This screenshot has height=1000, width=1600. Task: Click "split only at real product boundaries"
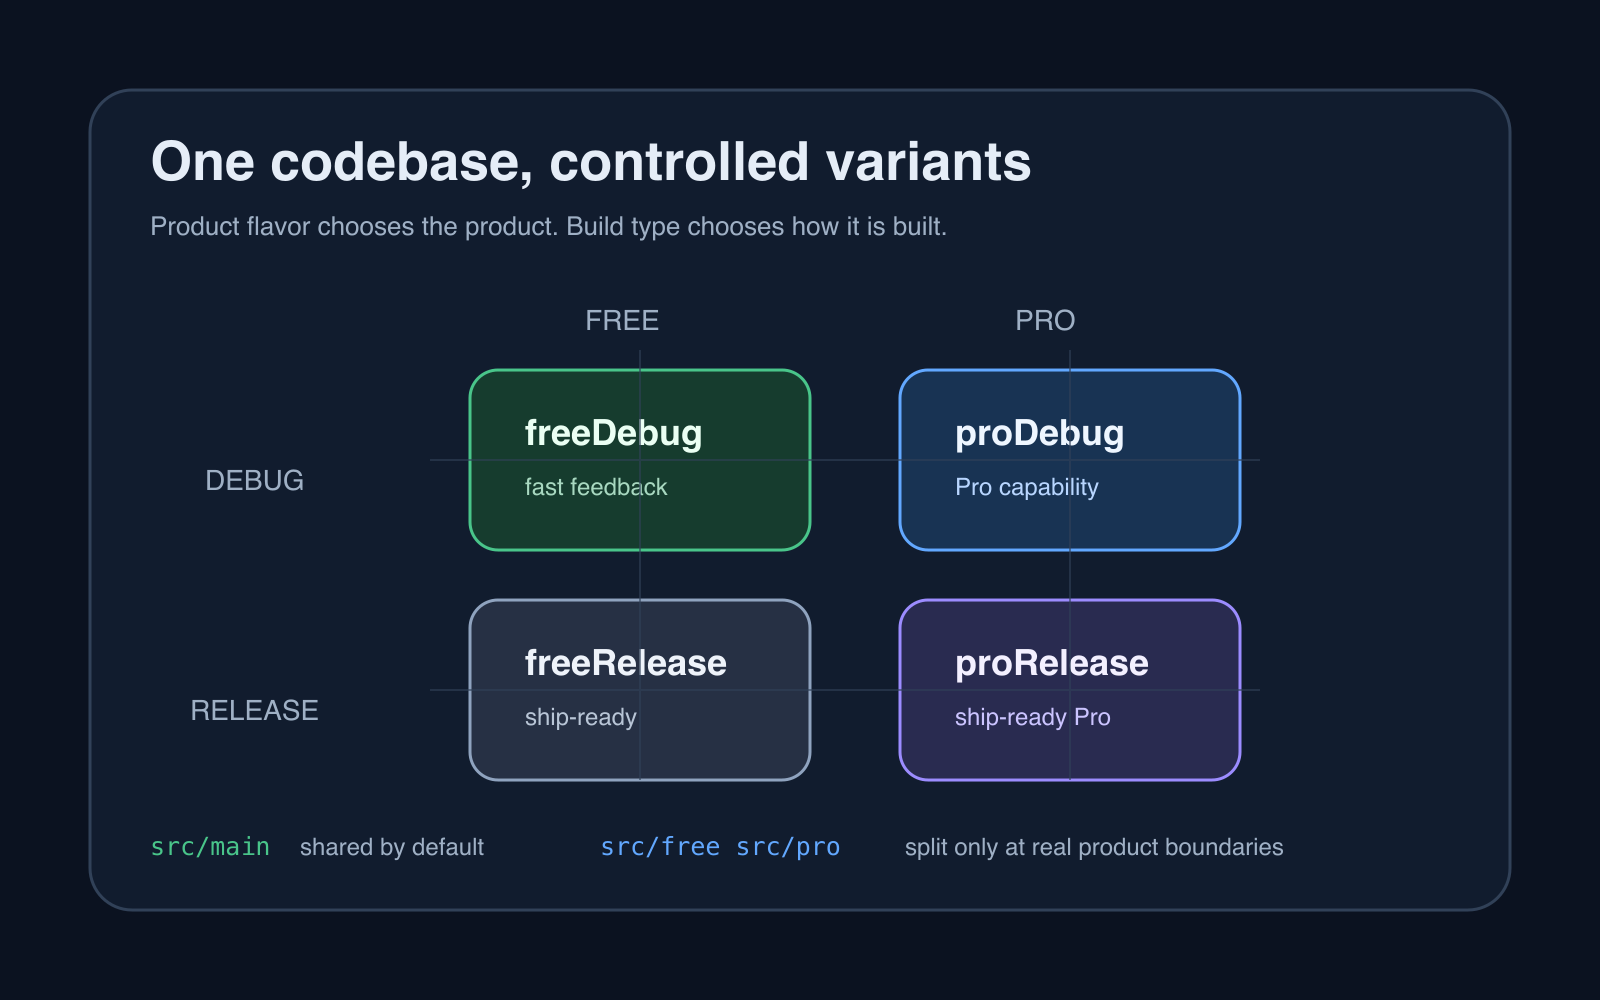point(1094,847)
